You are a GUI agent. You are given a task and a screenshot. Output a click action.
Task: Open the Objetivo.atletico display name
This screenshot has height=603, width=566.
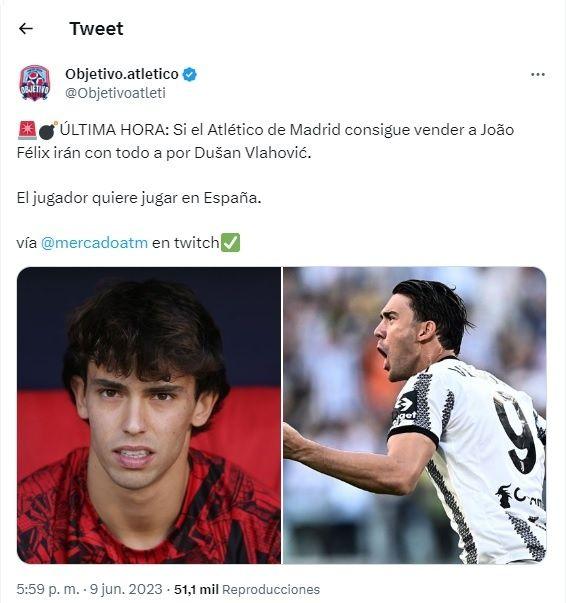[x=122, y=74]
